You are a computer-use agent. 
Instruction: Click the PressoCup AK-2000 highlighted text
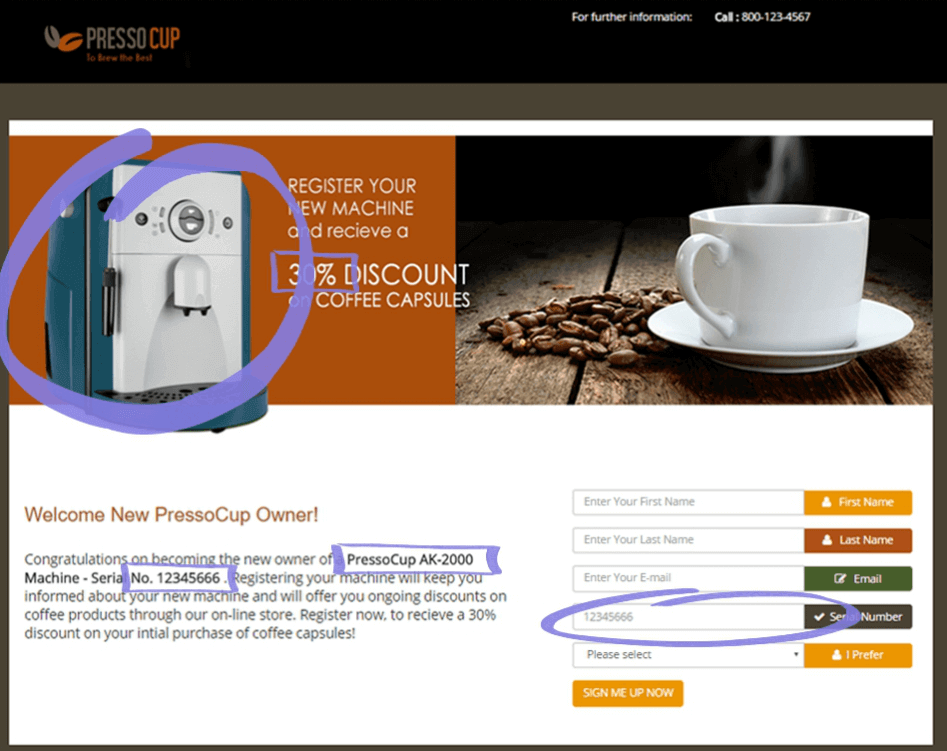409,559
